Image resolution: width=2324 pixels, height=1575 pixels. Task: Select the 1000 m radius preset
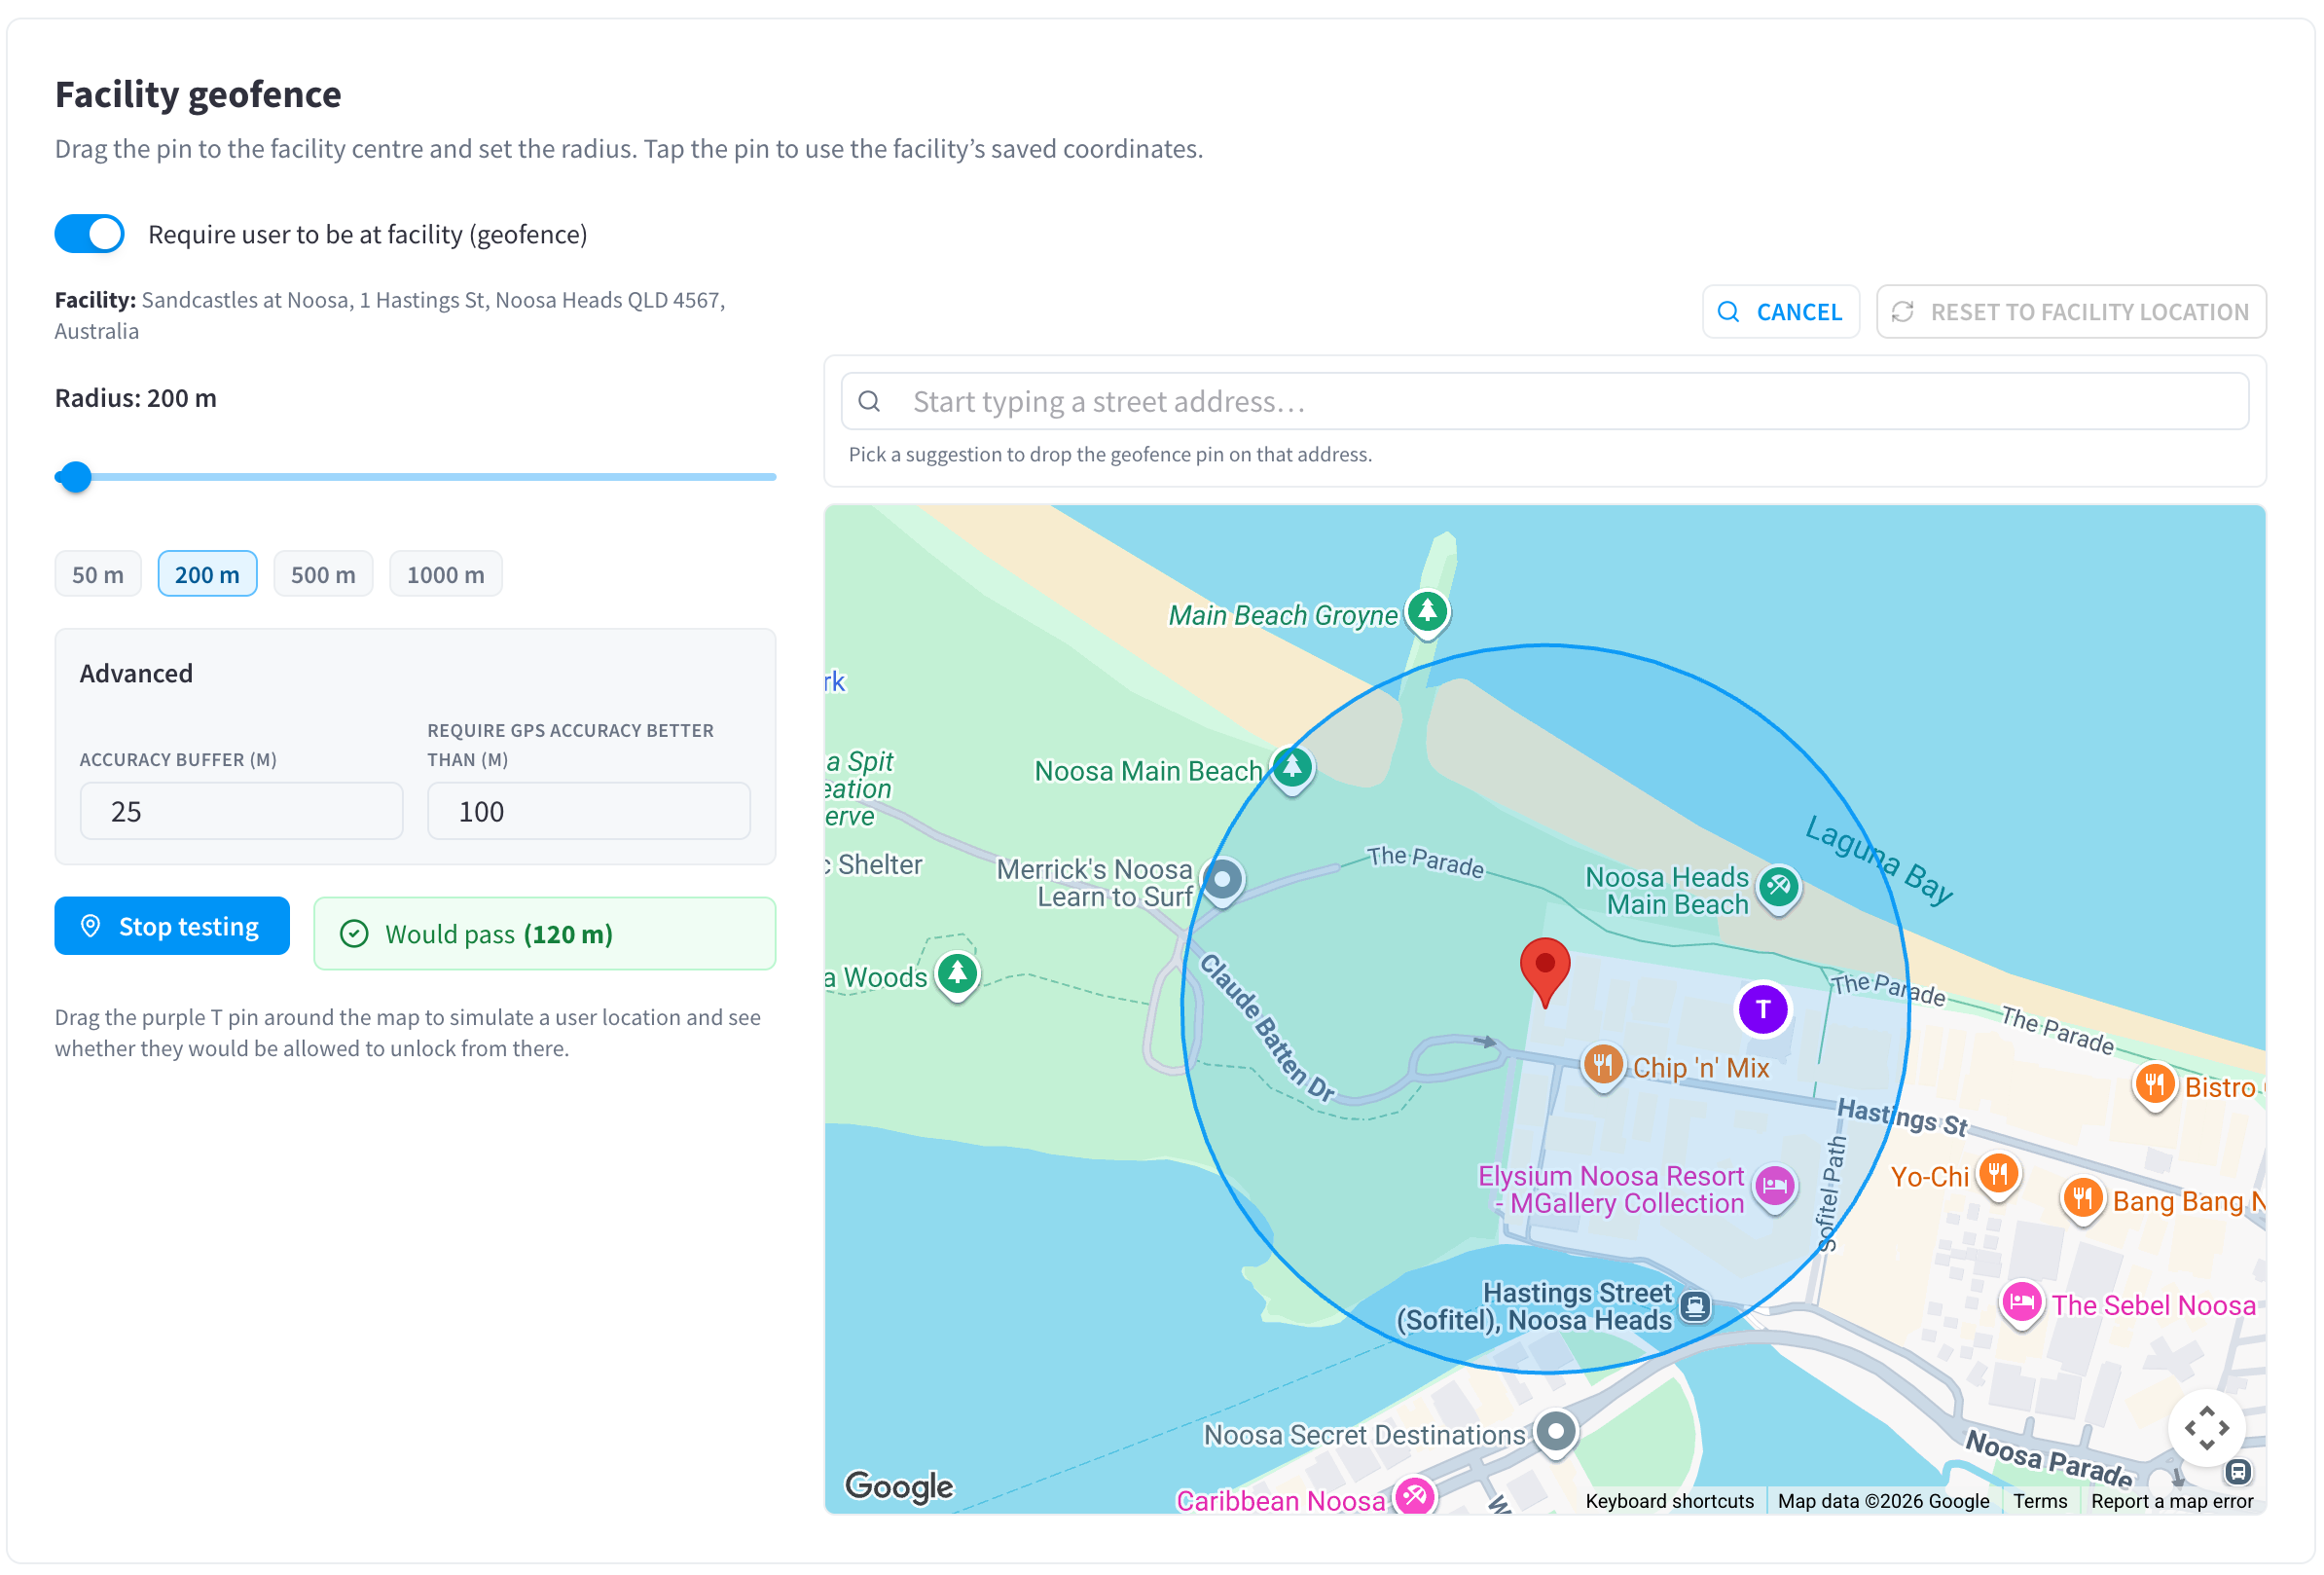pyautogui.click(x=446, y=574)
